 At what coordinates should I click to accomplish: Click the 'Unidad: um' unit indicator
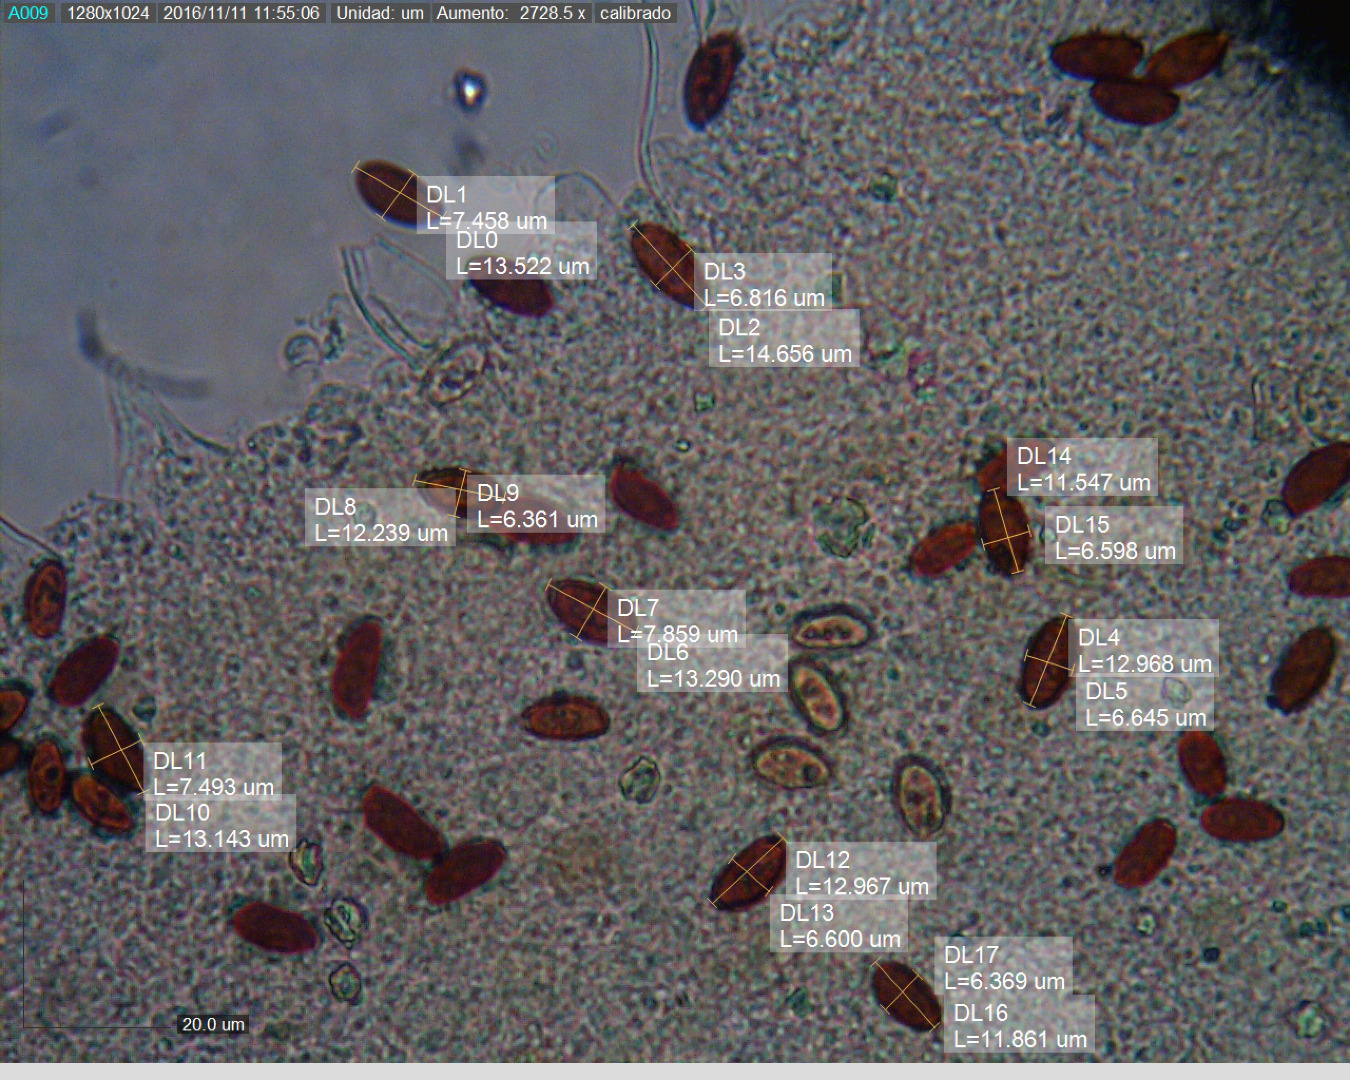pyautogui.click(x=380, y=13)
